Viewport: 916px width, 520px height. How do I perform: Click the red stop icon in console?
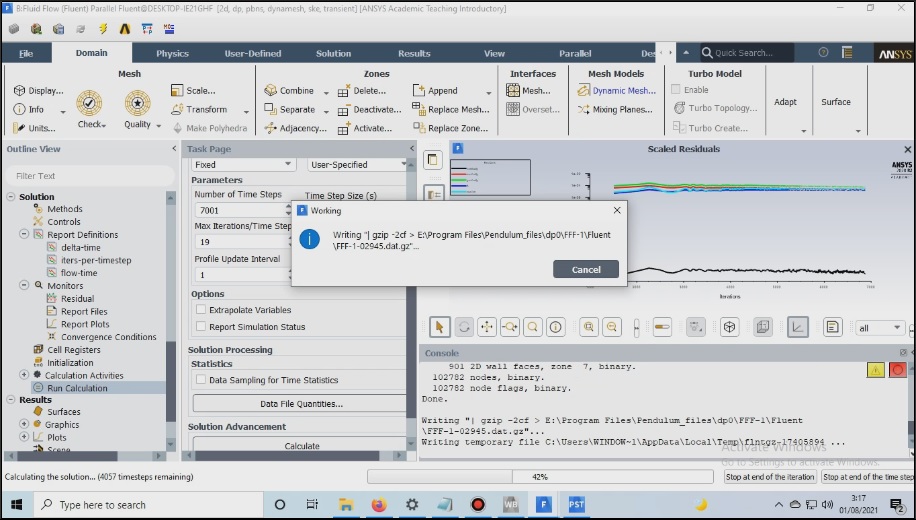pos(898,370)
